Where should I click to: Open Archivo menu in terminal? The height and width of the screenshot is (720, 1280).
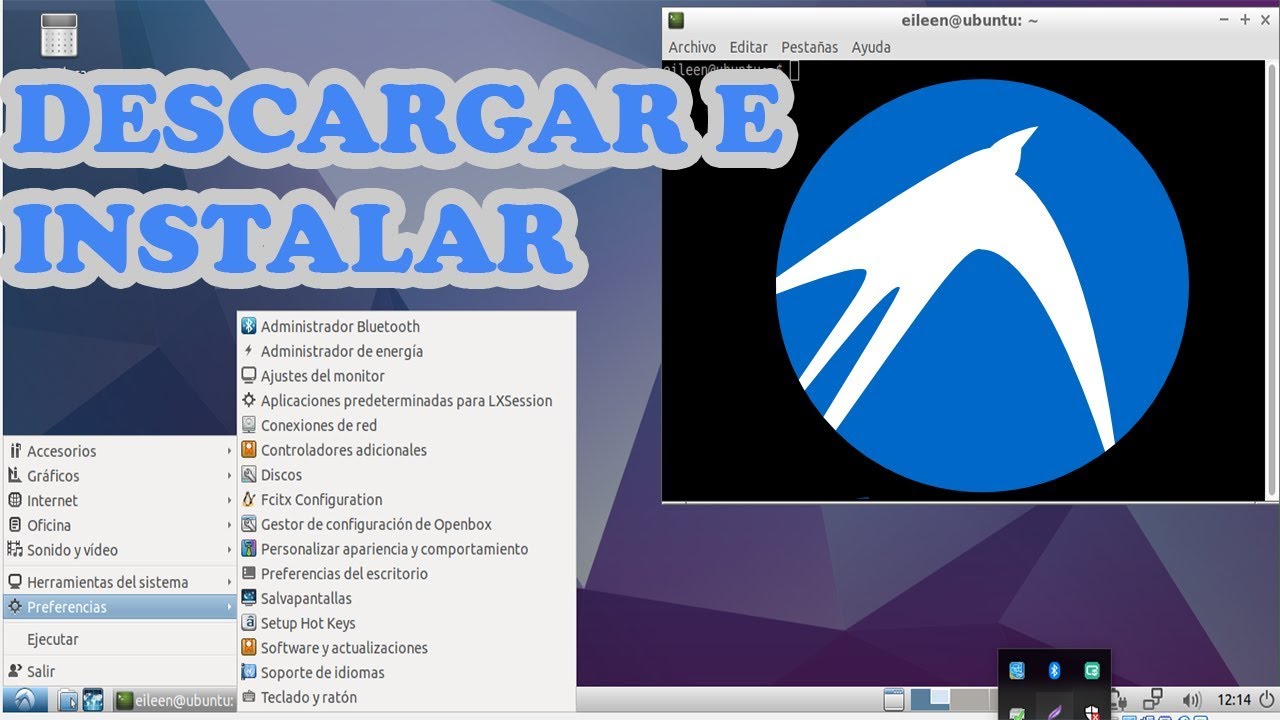click(692, 47)
